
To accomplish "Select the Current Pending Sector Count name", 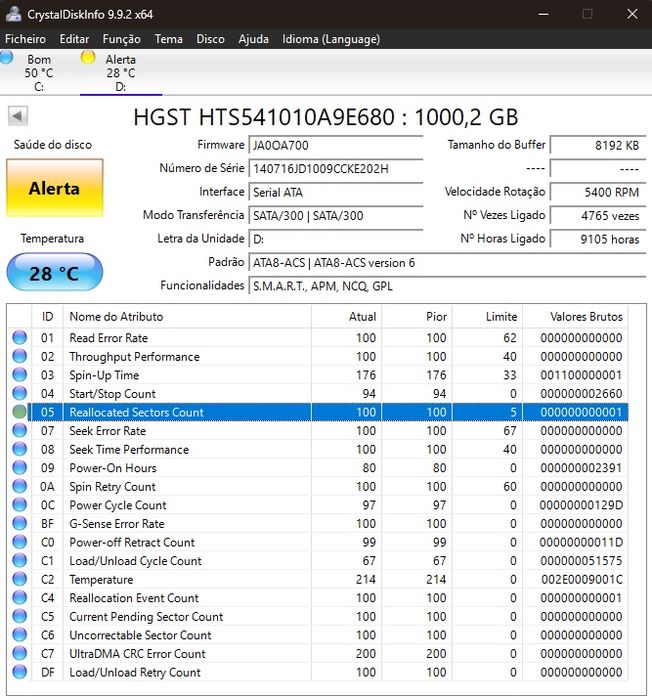I will [x=146, y=617].
